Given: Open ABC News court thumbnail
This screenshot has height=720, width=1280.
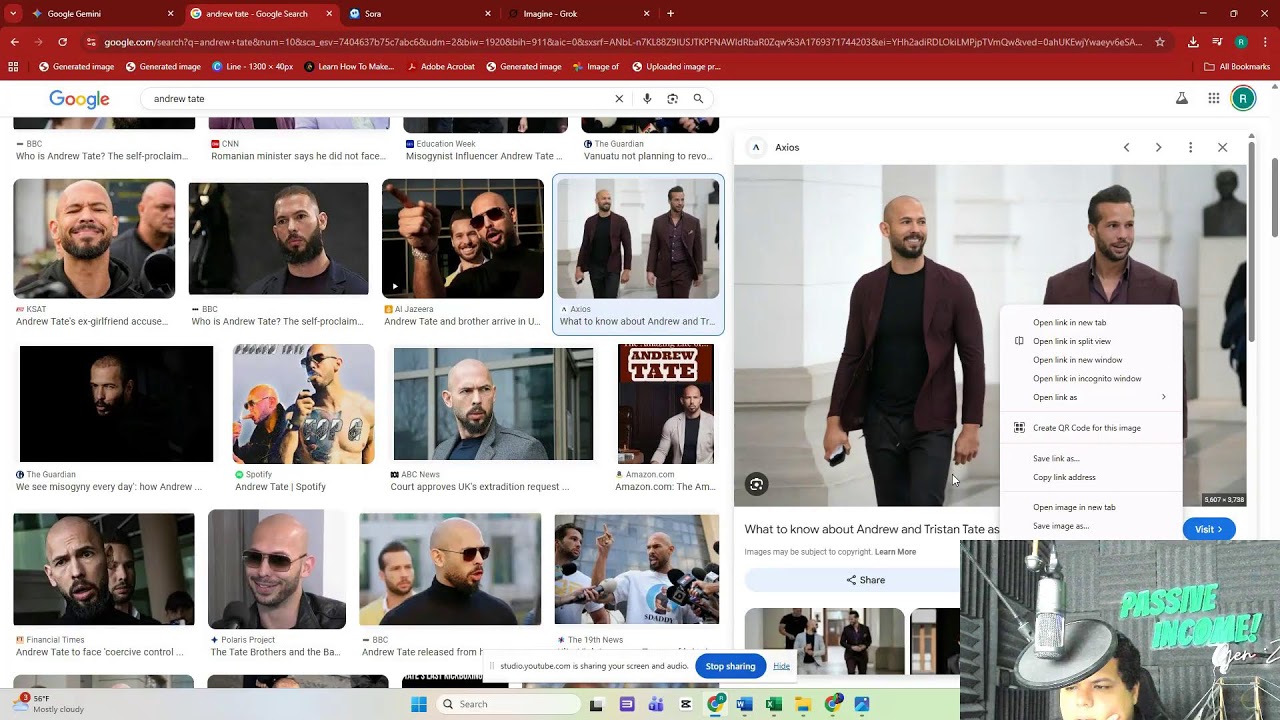Looking at the screenshot, I should coord(493,404).
